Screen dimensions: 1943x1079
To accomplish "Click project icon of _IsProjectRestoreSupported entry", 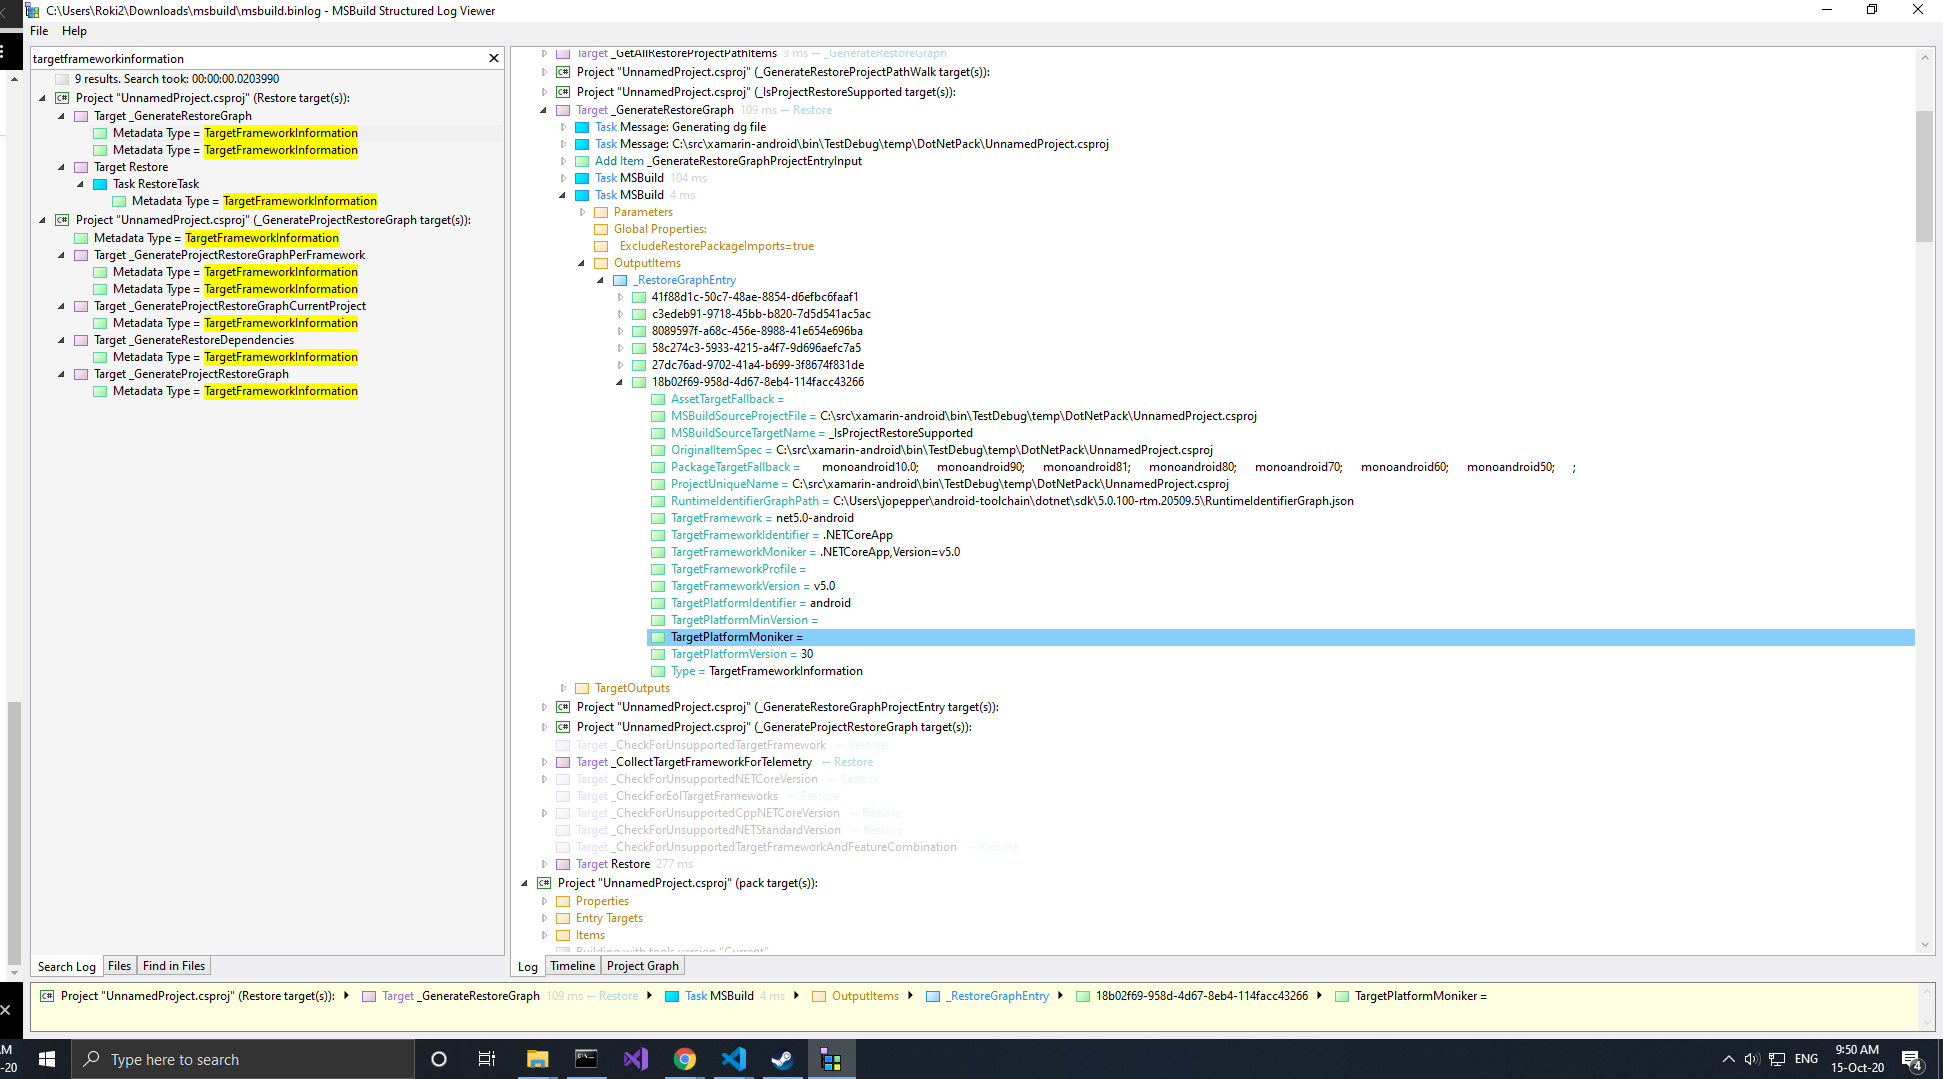I will [x=563, y=92].
